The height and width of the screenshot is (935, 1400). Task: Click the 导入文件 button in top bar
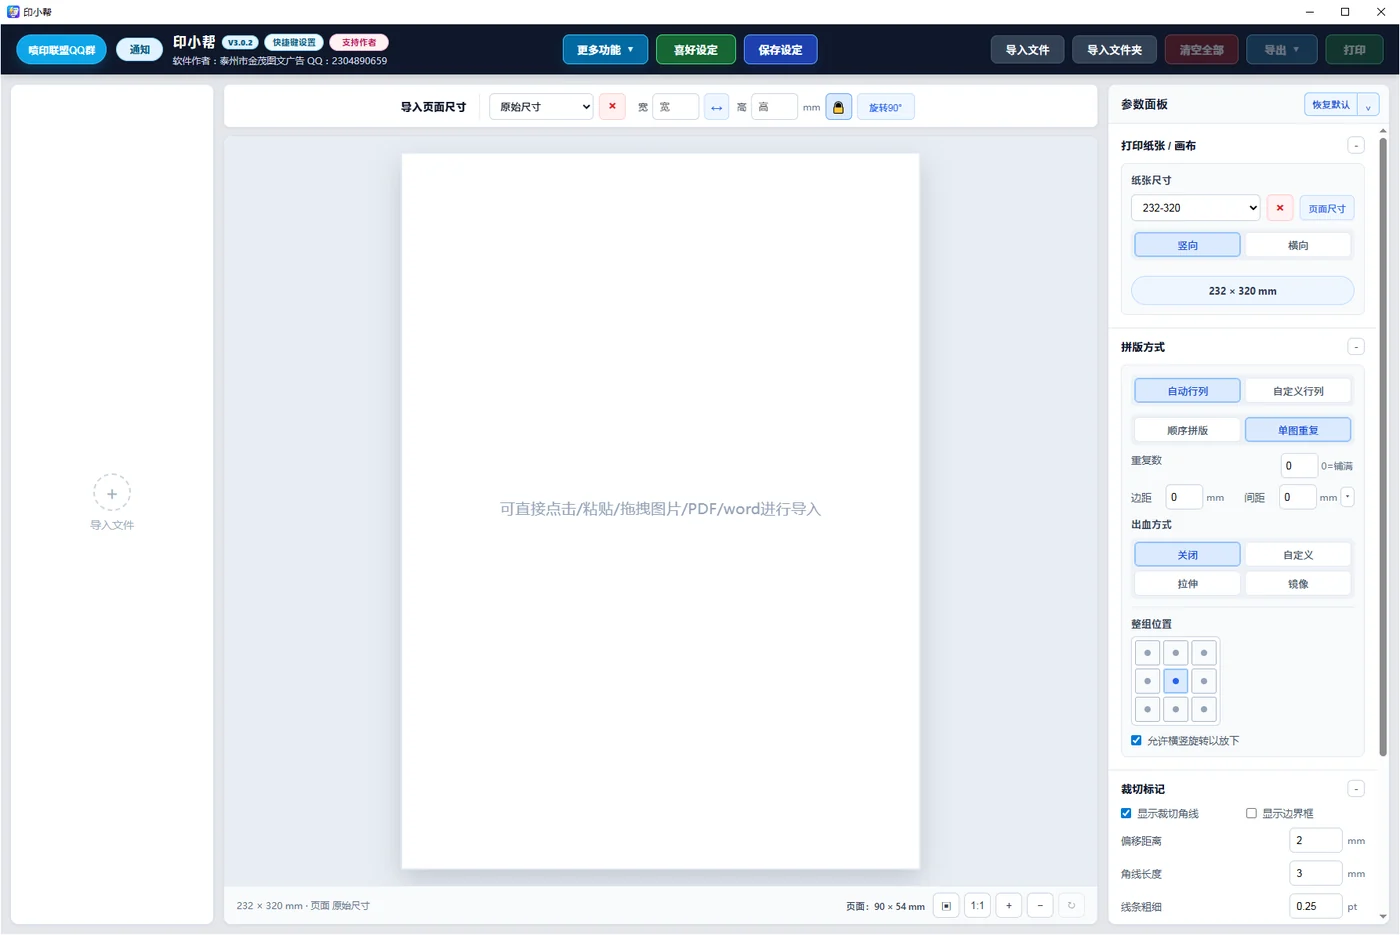1027,50
